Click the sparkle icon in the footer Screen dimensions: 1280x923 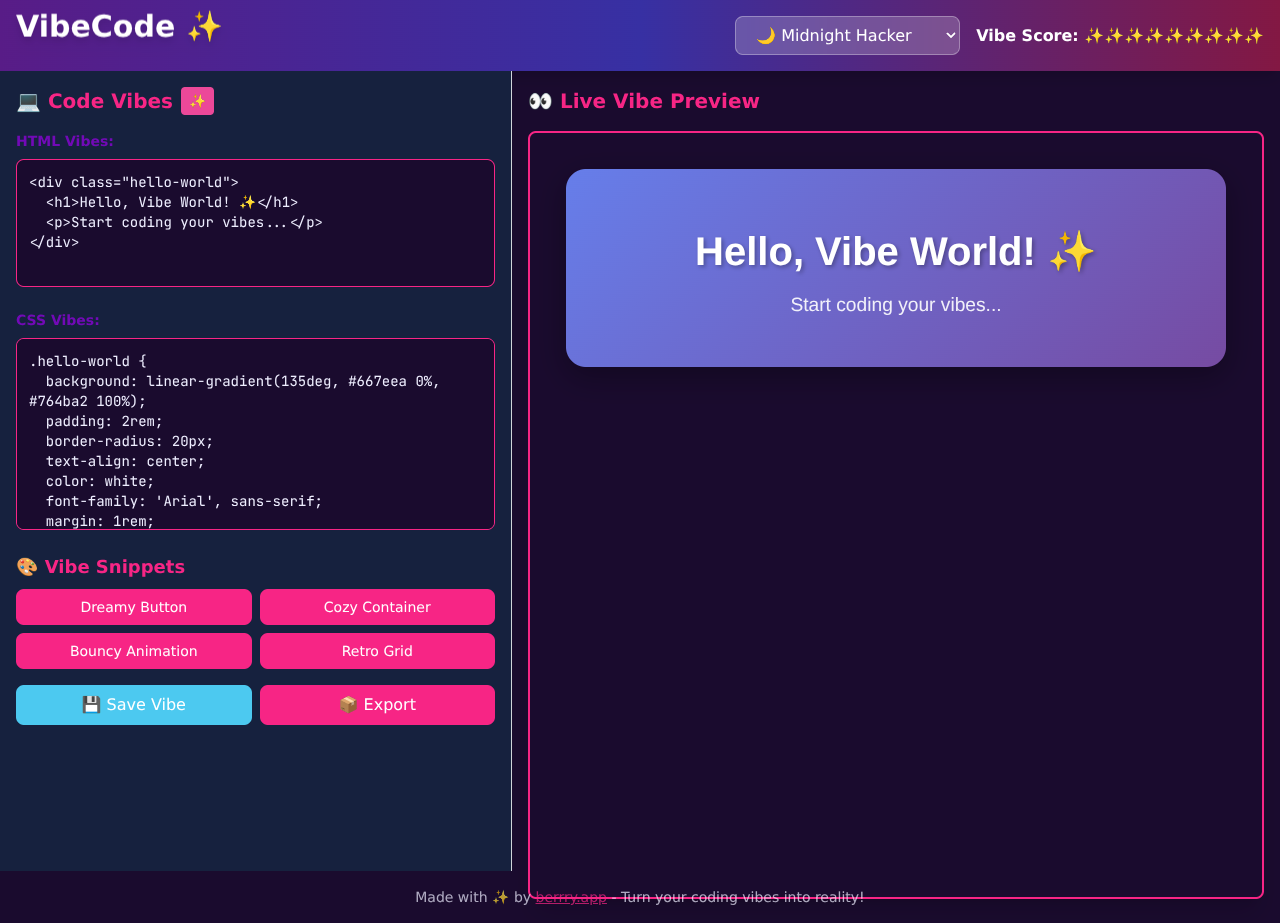pyautogui.click(x=498, y=896)
